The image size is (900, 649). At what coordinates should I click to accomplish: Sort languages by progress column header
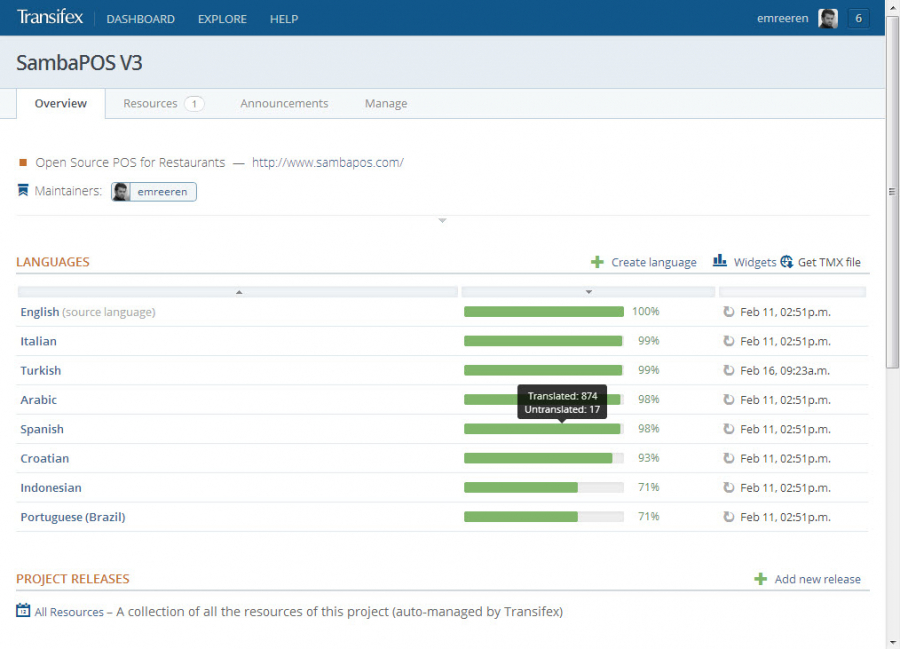pyautogui.click(x=588, y=292)
